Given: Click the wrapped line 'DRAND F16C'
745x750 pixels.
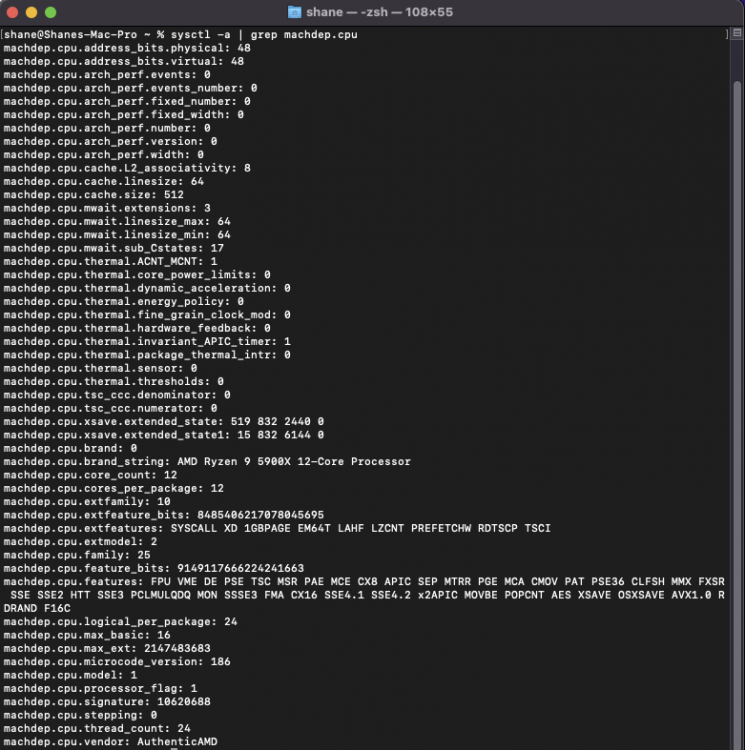Looking at the screenshot, I should click(x=37, y=609).
